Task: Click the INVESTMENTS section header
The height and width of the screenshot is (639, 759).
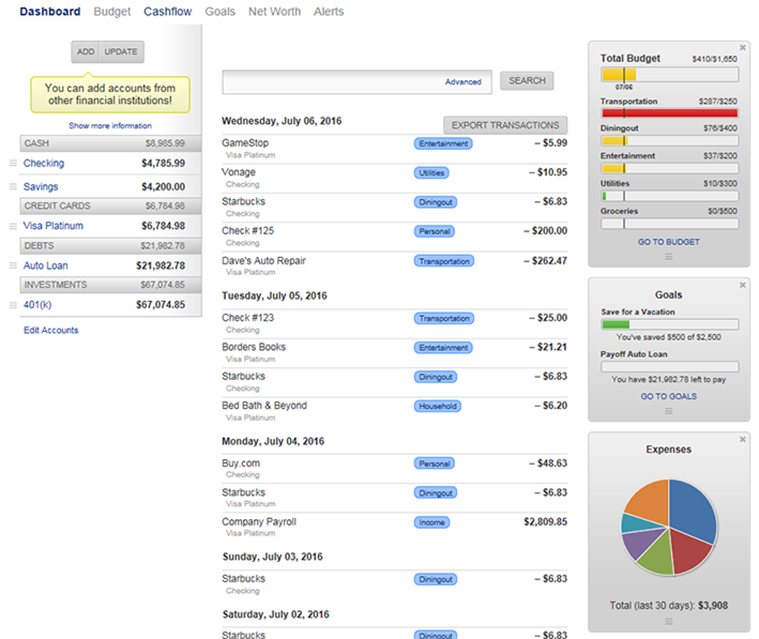Action: [x=110, y=285]
